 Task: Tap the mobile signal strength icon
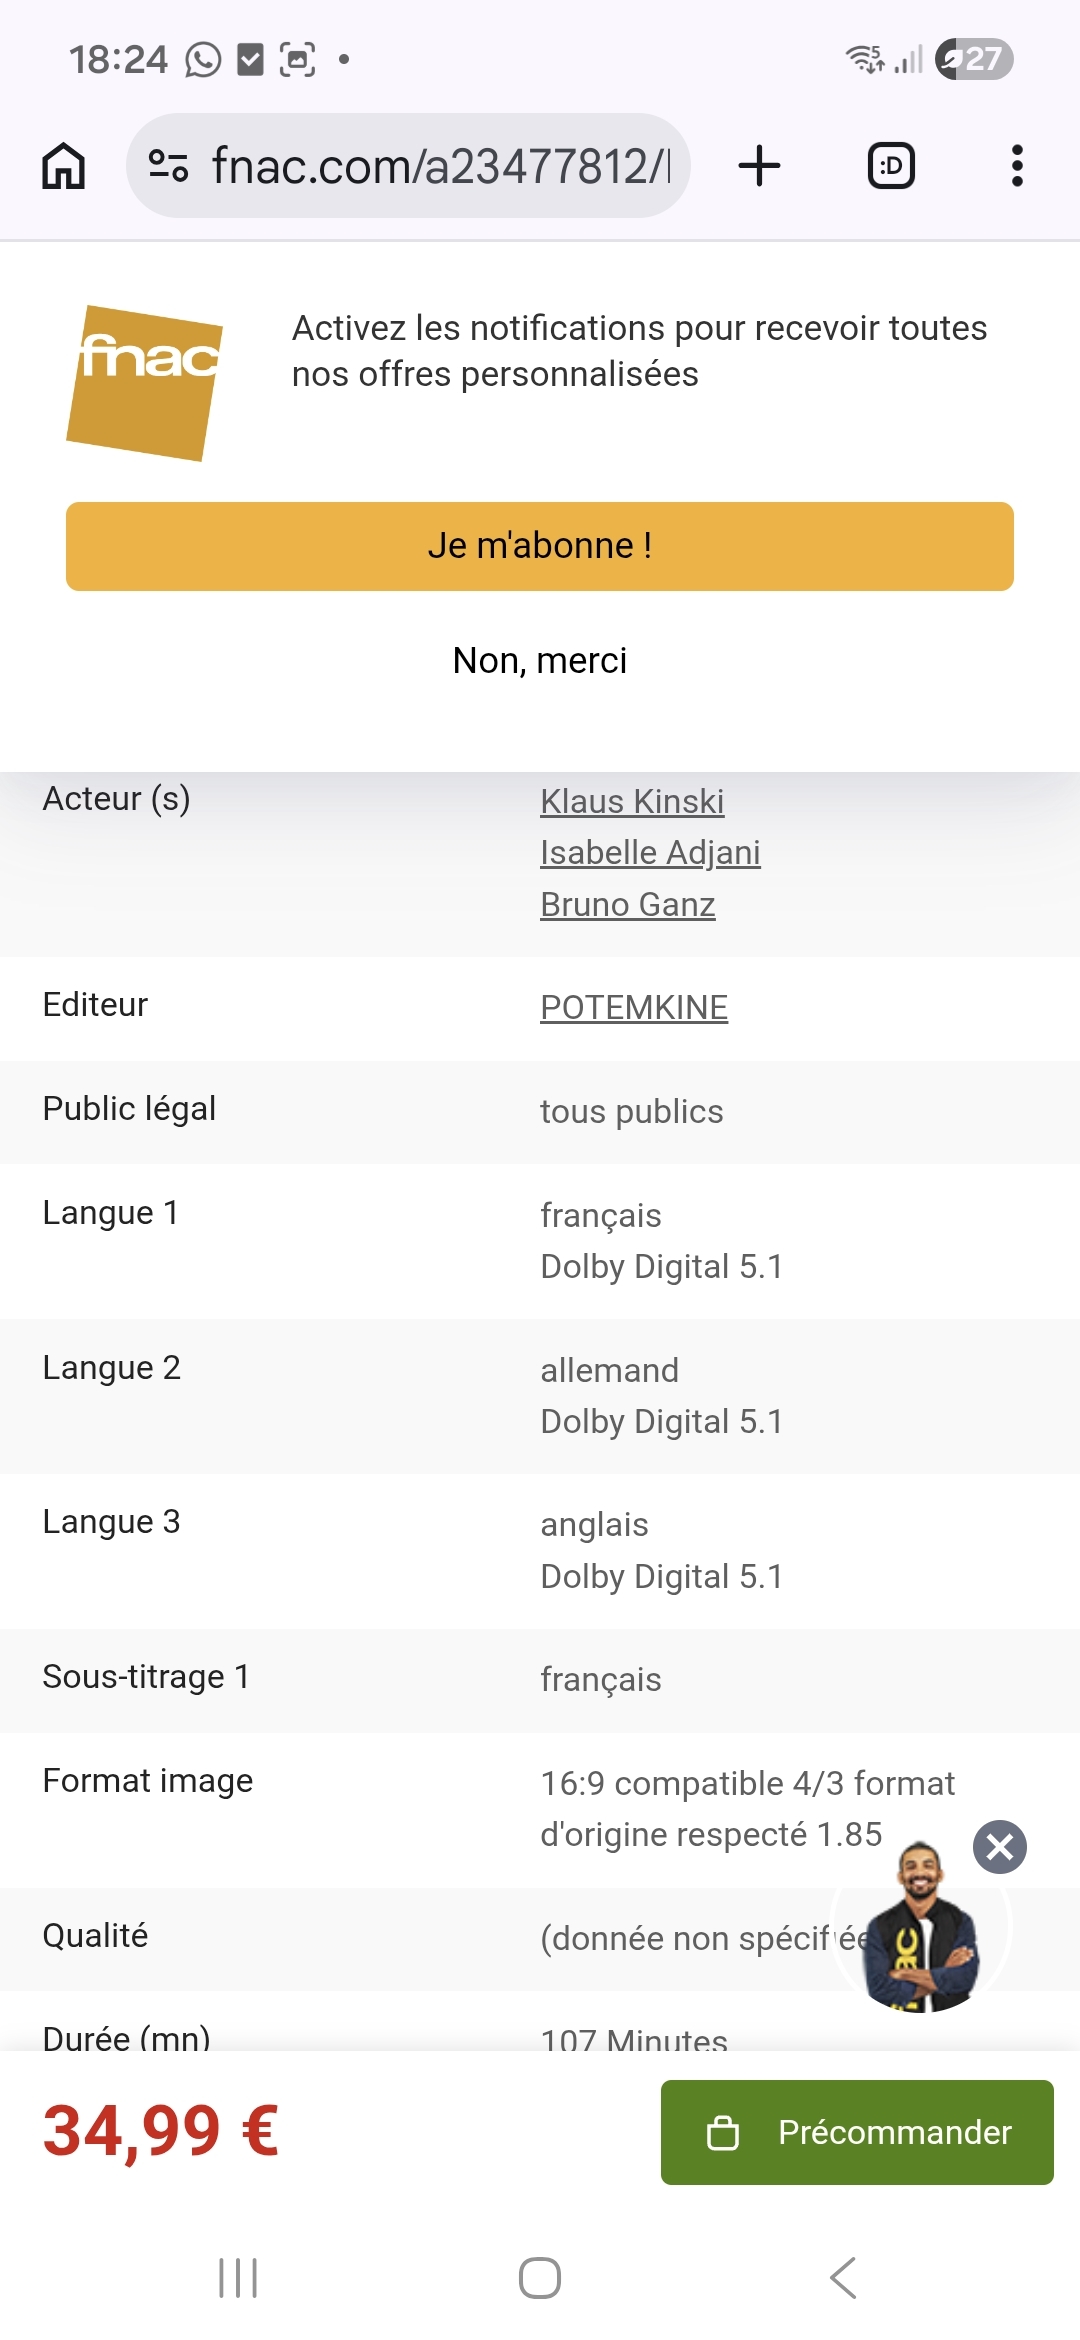pos(909,59)
